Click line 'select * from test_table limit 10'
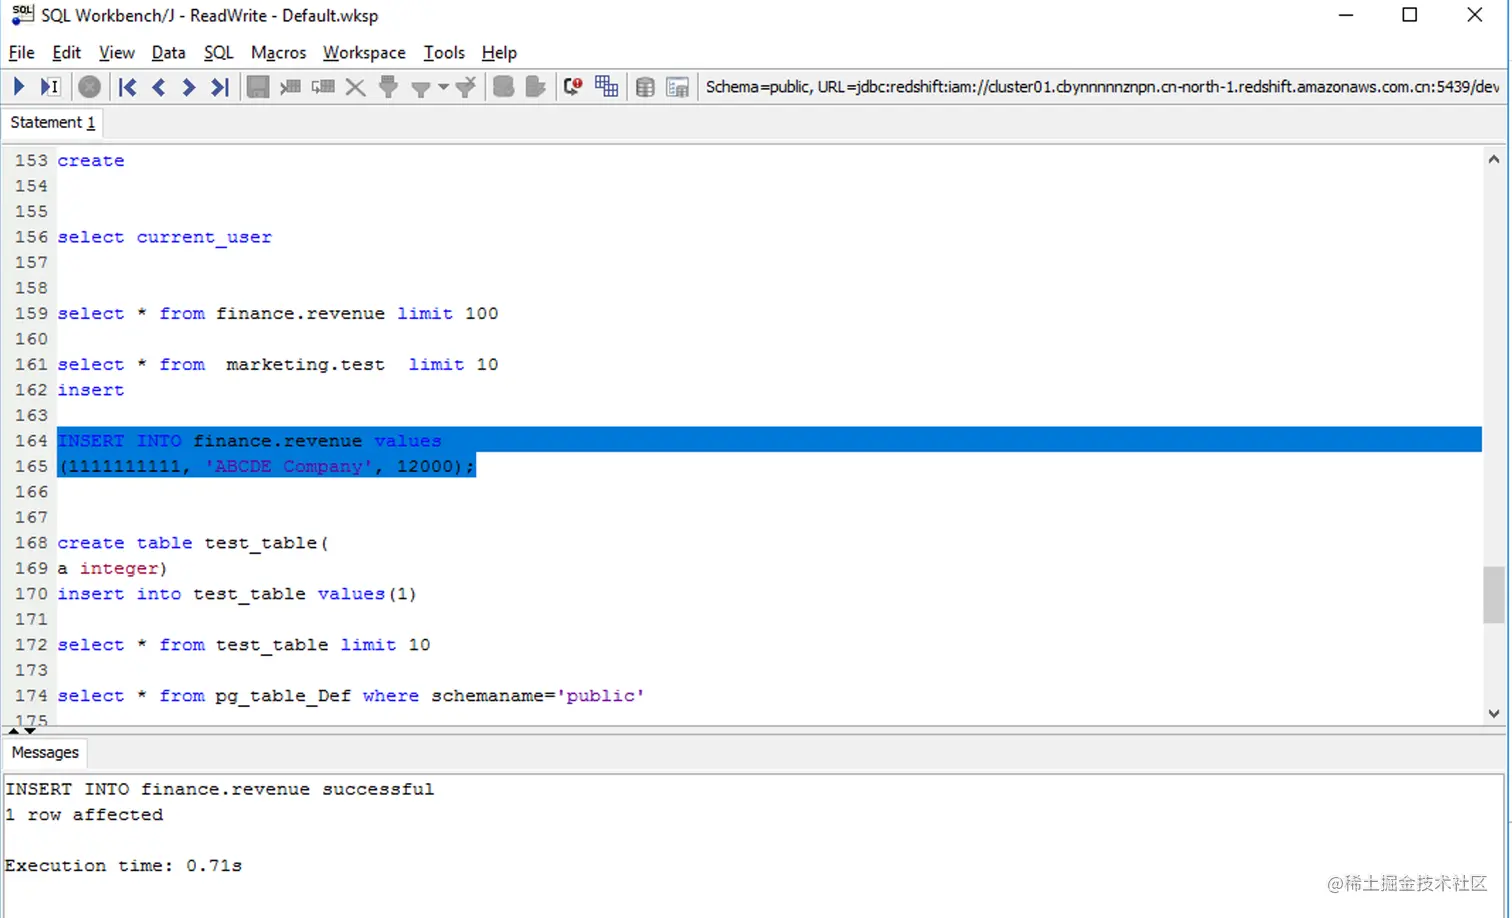The height and width of the screenshot is (918, 1512). (x=244, y=645)
